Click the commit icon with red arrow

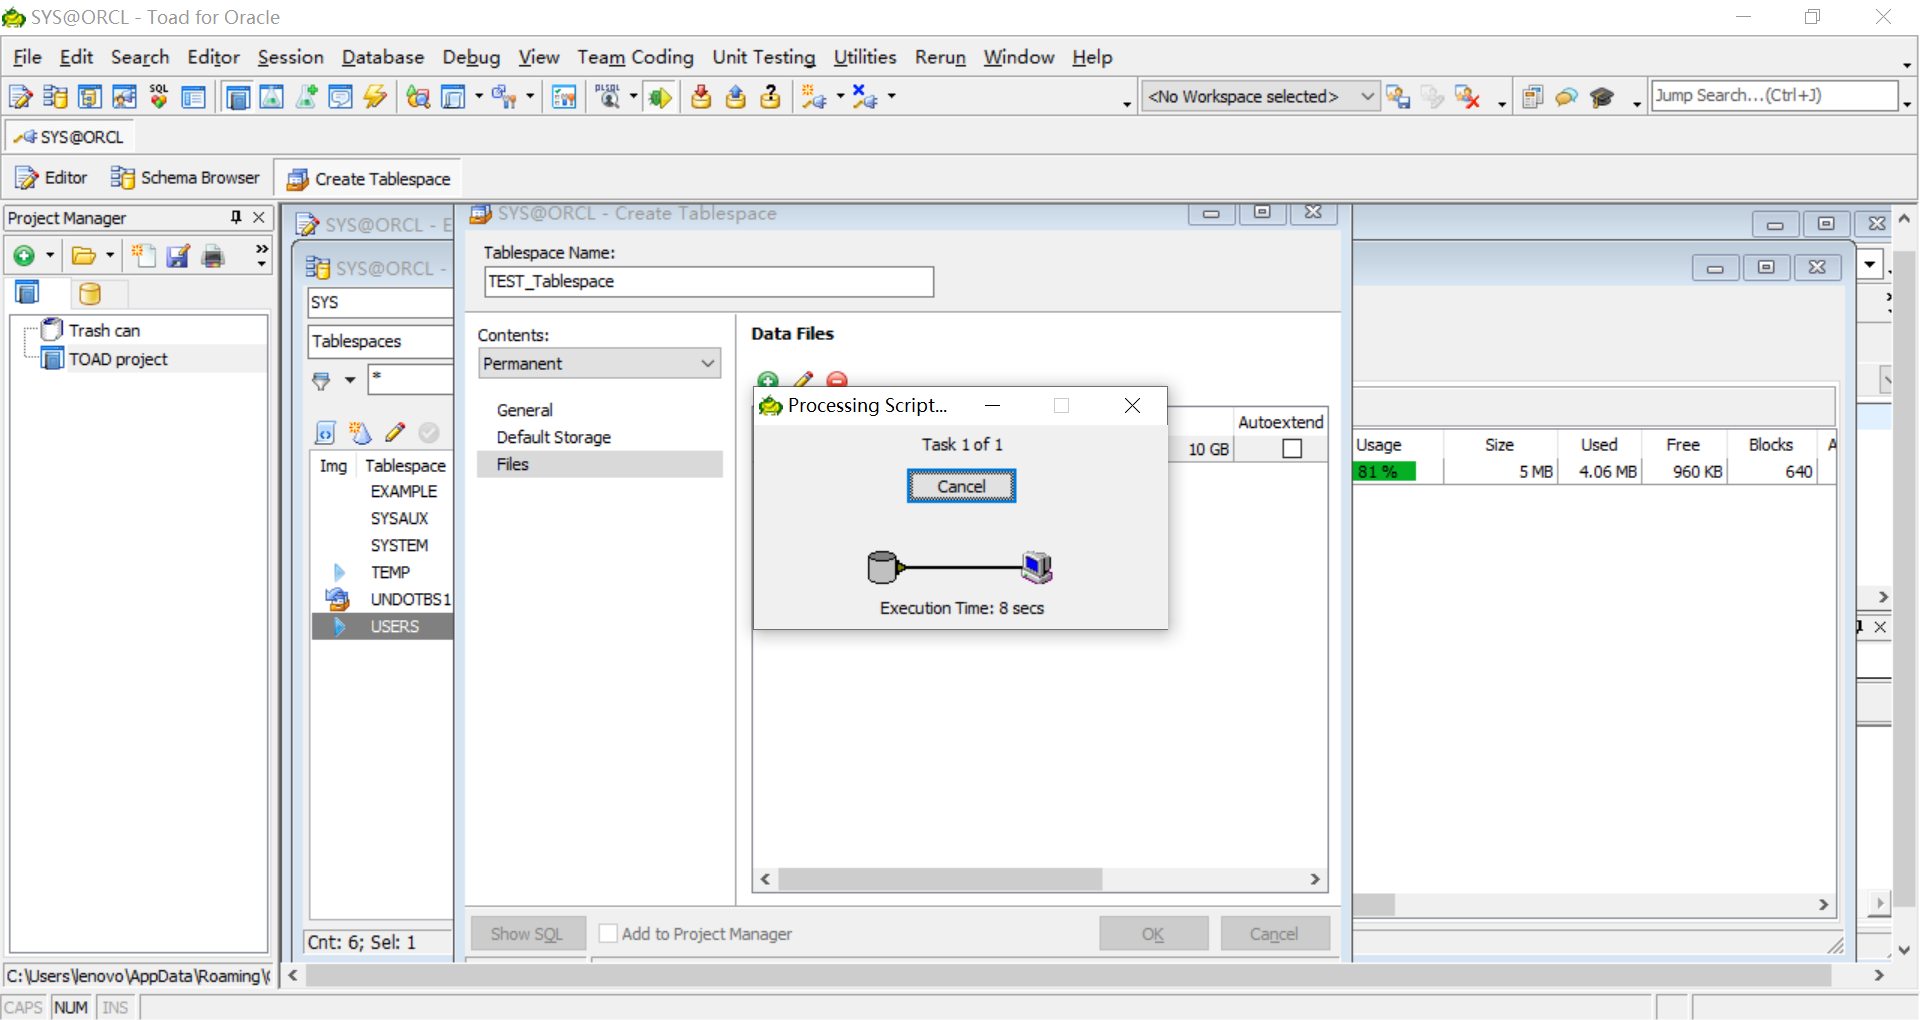pos(701,97)
